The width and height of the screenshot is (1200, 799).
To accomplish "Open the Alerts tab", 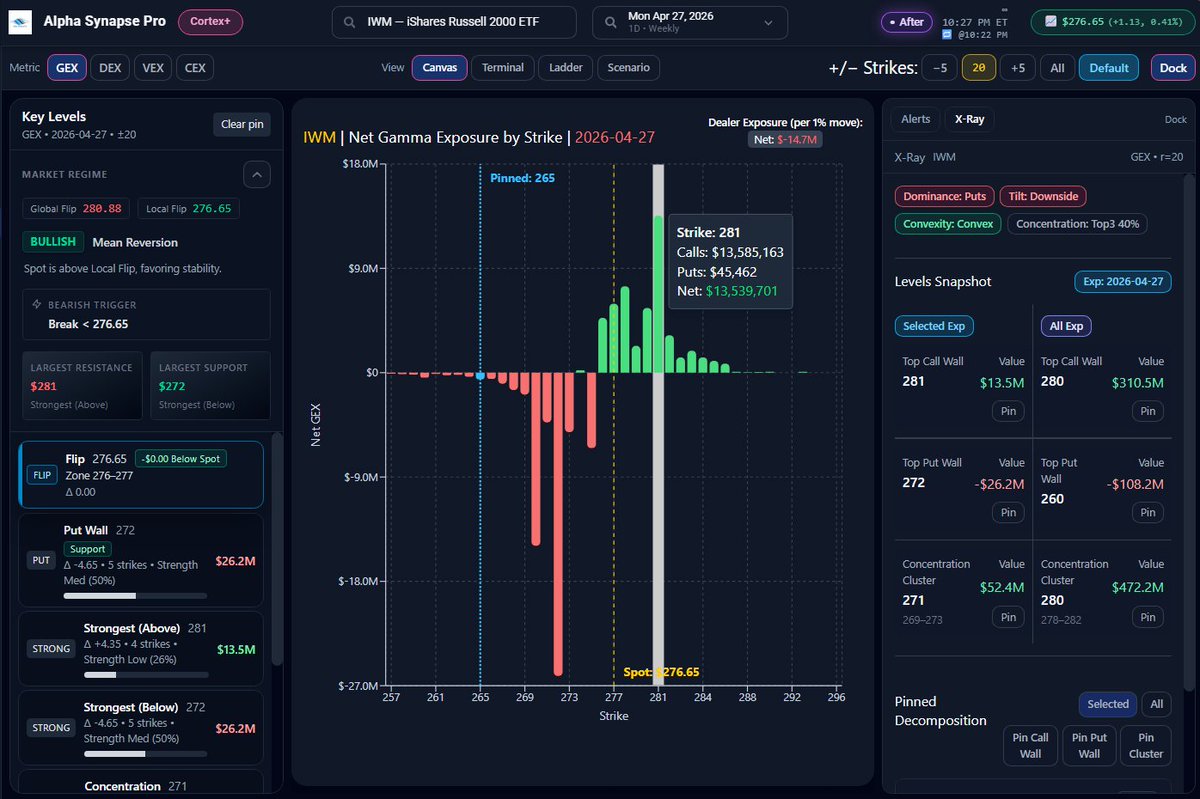I will 916,119.
